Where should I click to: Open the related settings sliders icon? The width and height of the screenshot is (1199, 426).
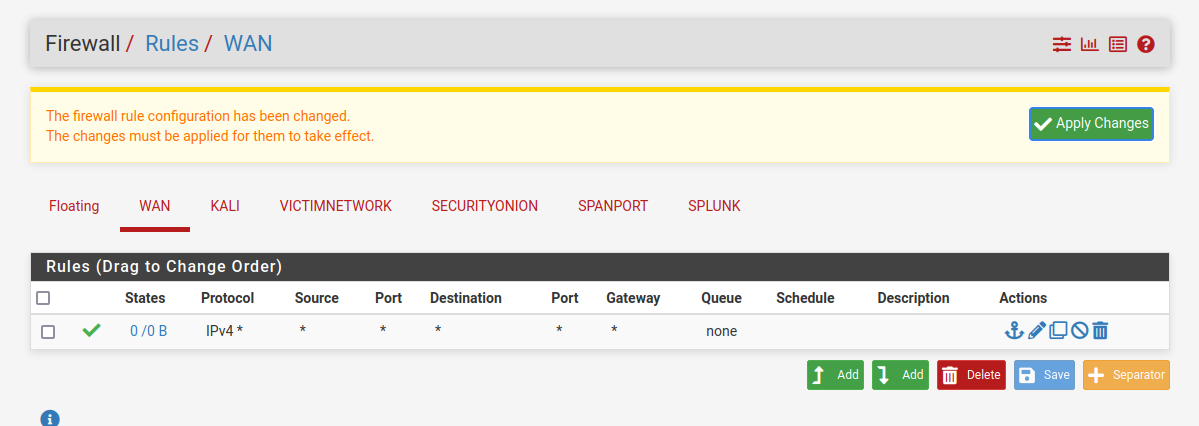pos(1061,44)
